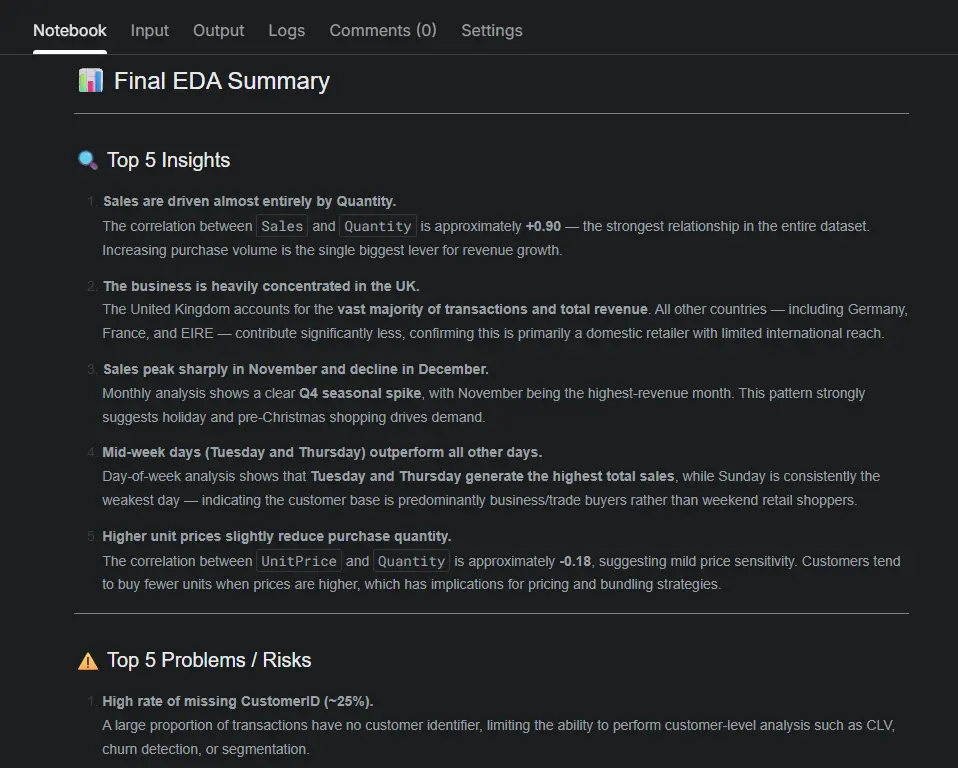This screenshot has height=768, width=958.
Task: Open the Settings tab
Action: [492, 31]
